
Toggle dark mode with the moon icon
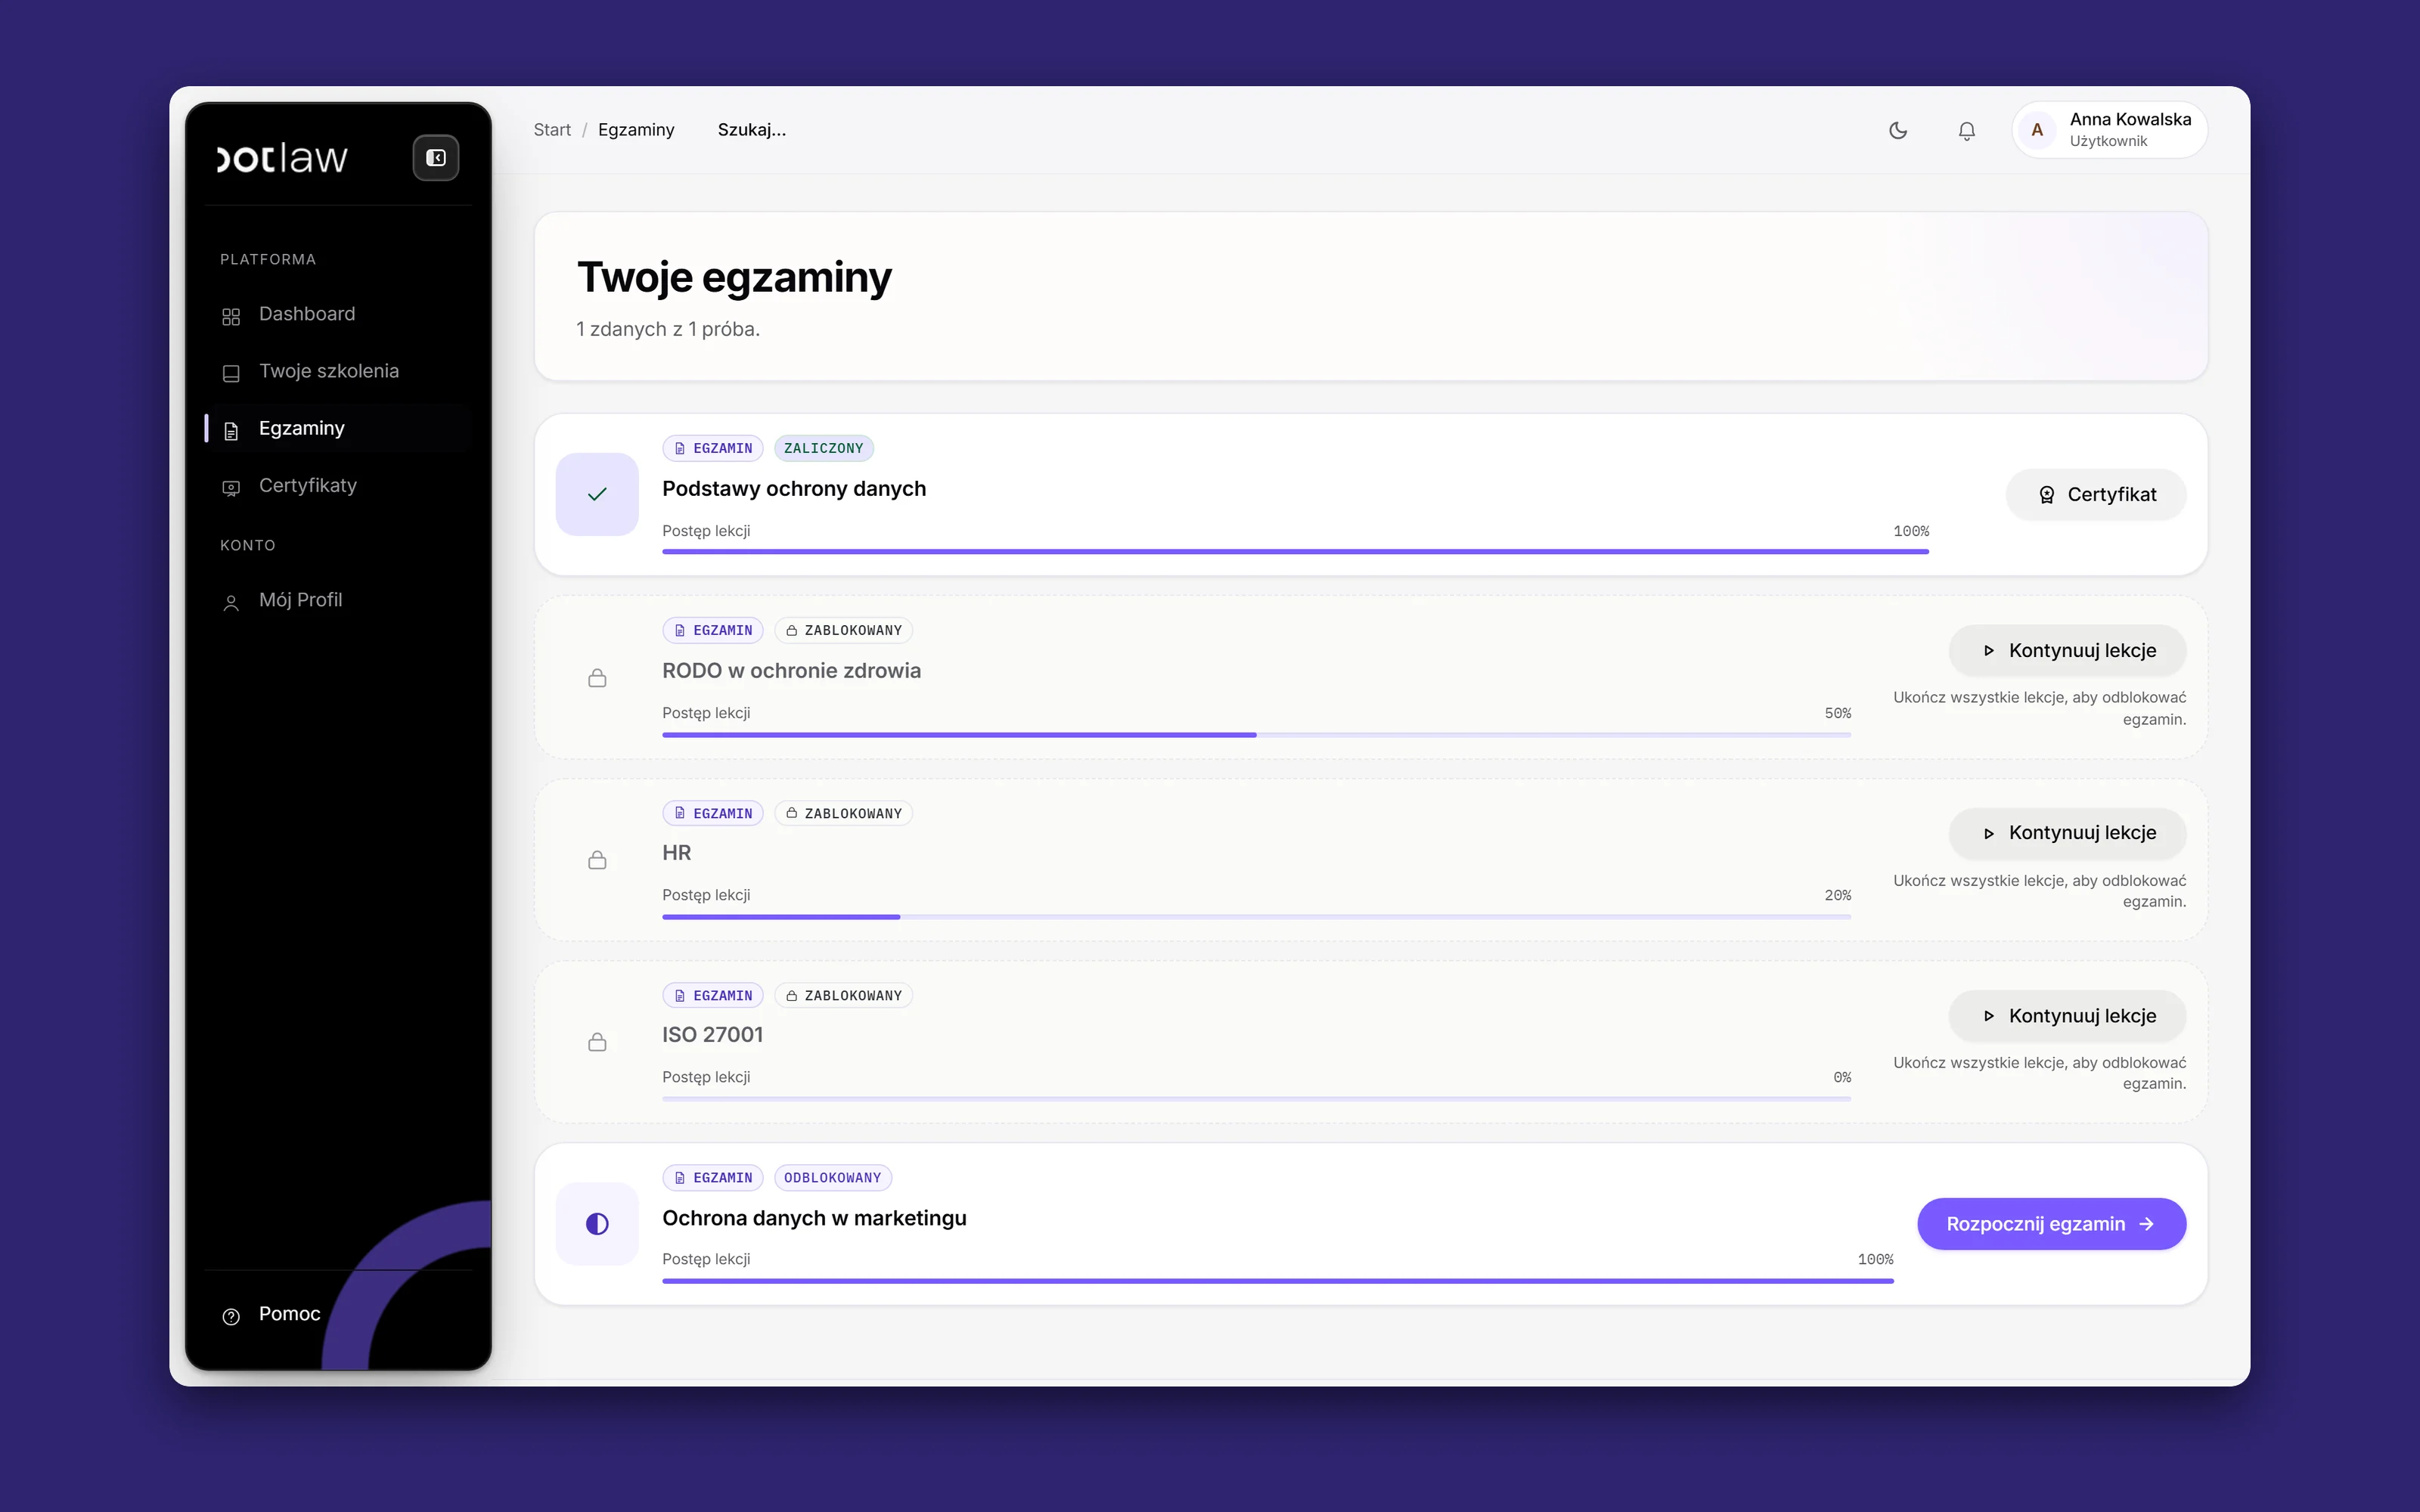click(x=1897, y=130)
